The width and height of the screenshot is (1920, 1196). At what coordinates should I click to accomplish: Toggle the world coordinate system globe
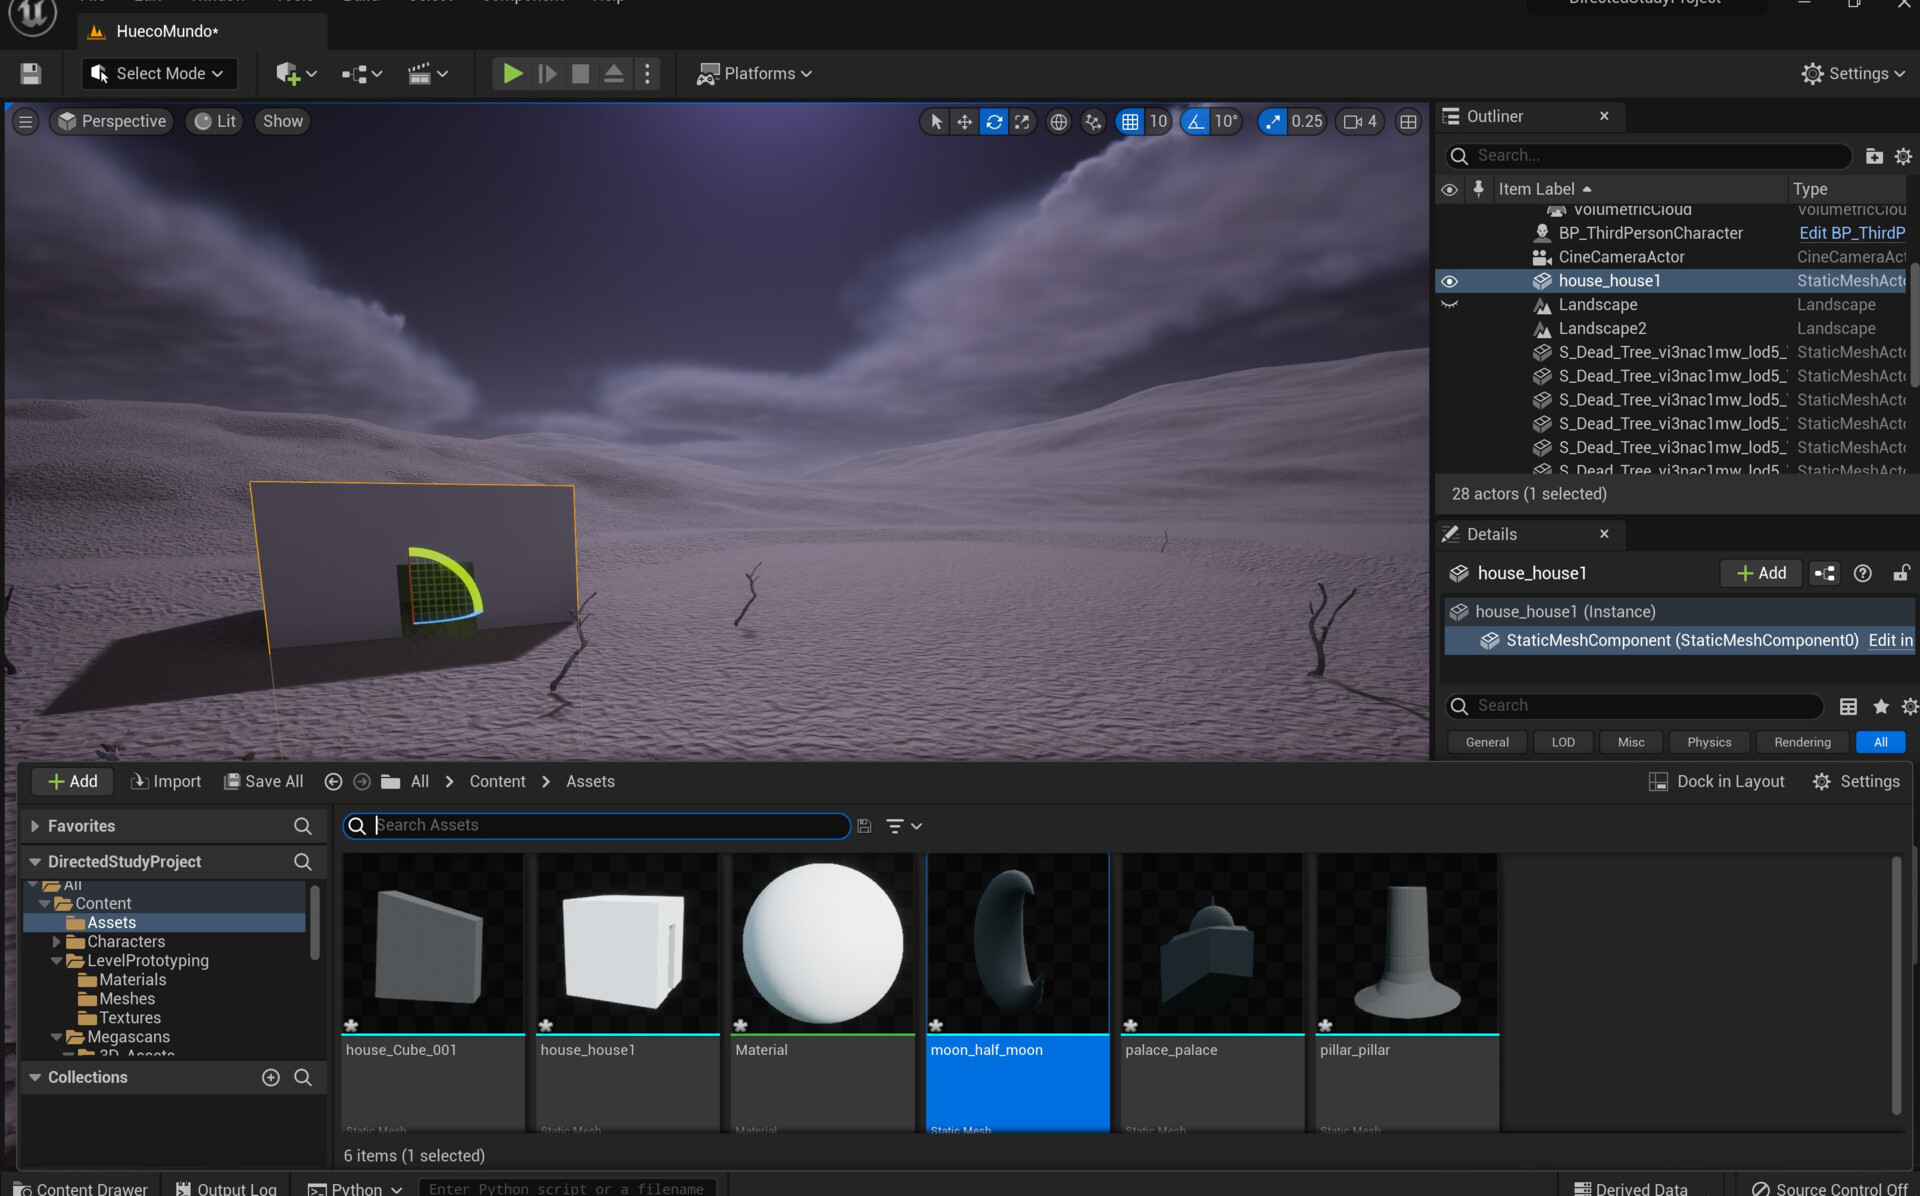pos(1058,122)
